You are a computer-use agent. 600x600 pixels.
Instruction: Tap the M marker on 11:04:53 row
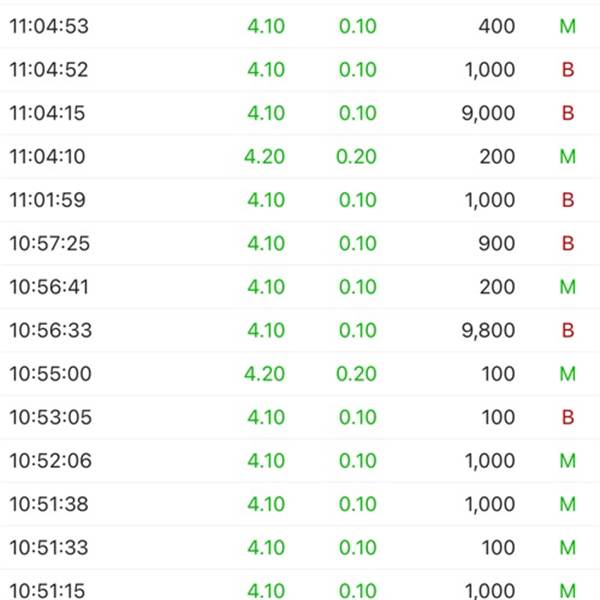pos(567,26)
